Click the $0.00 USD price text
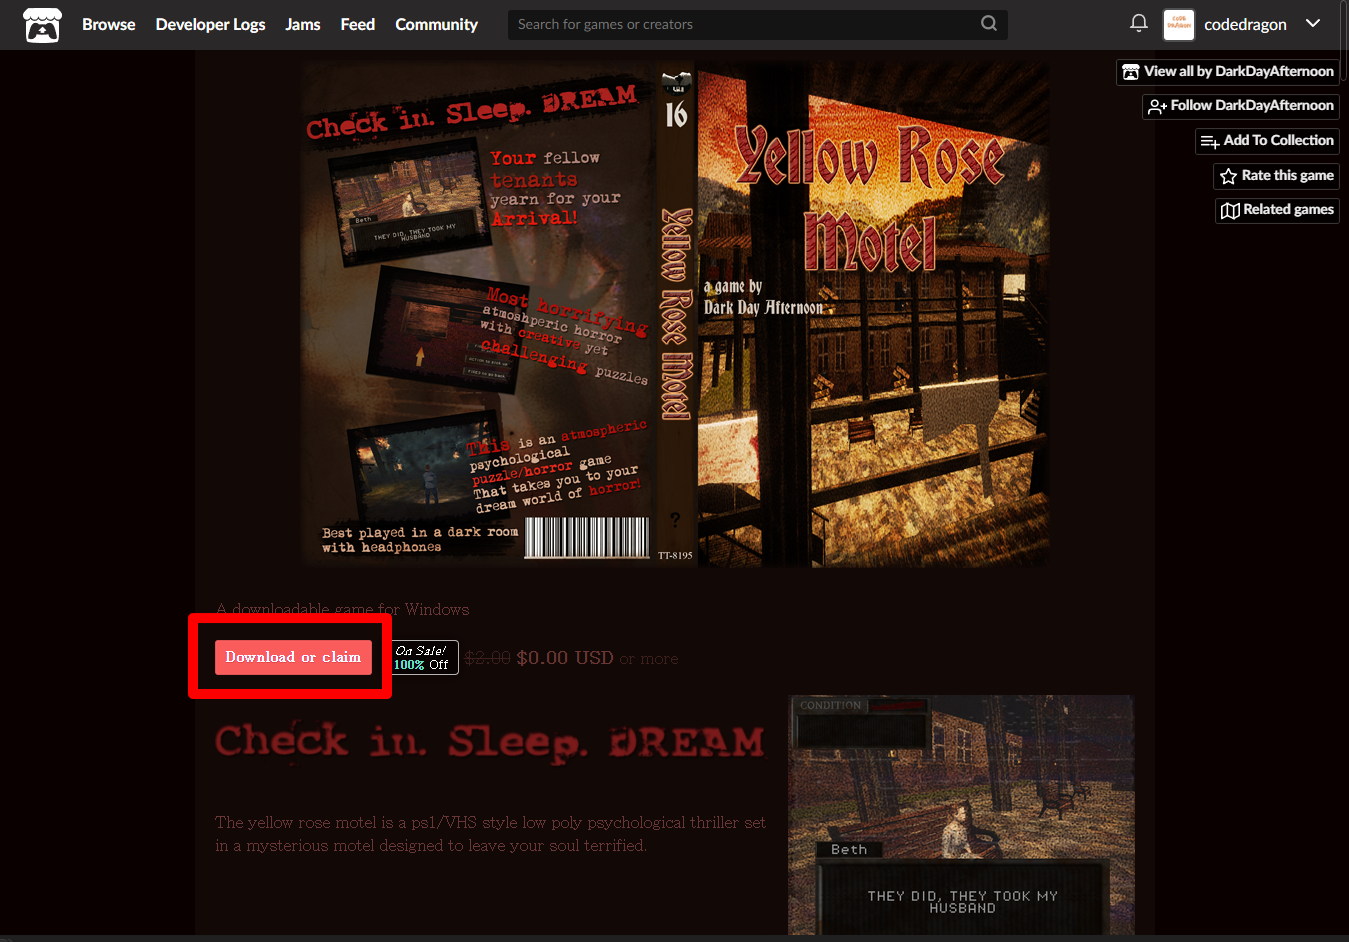Viewport: 1349px width, 942px height. click(x=565, y=658)
